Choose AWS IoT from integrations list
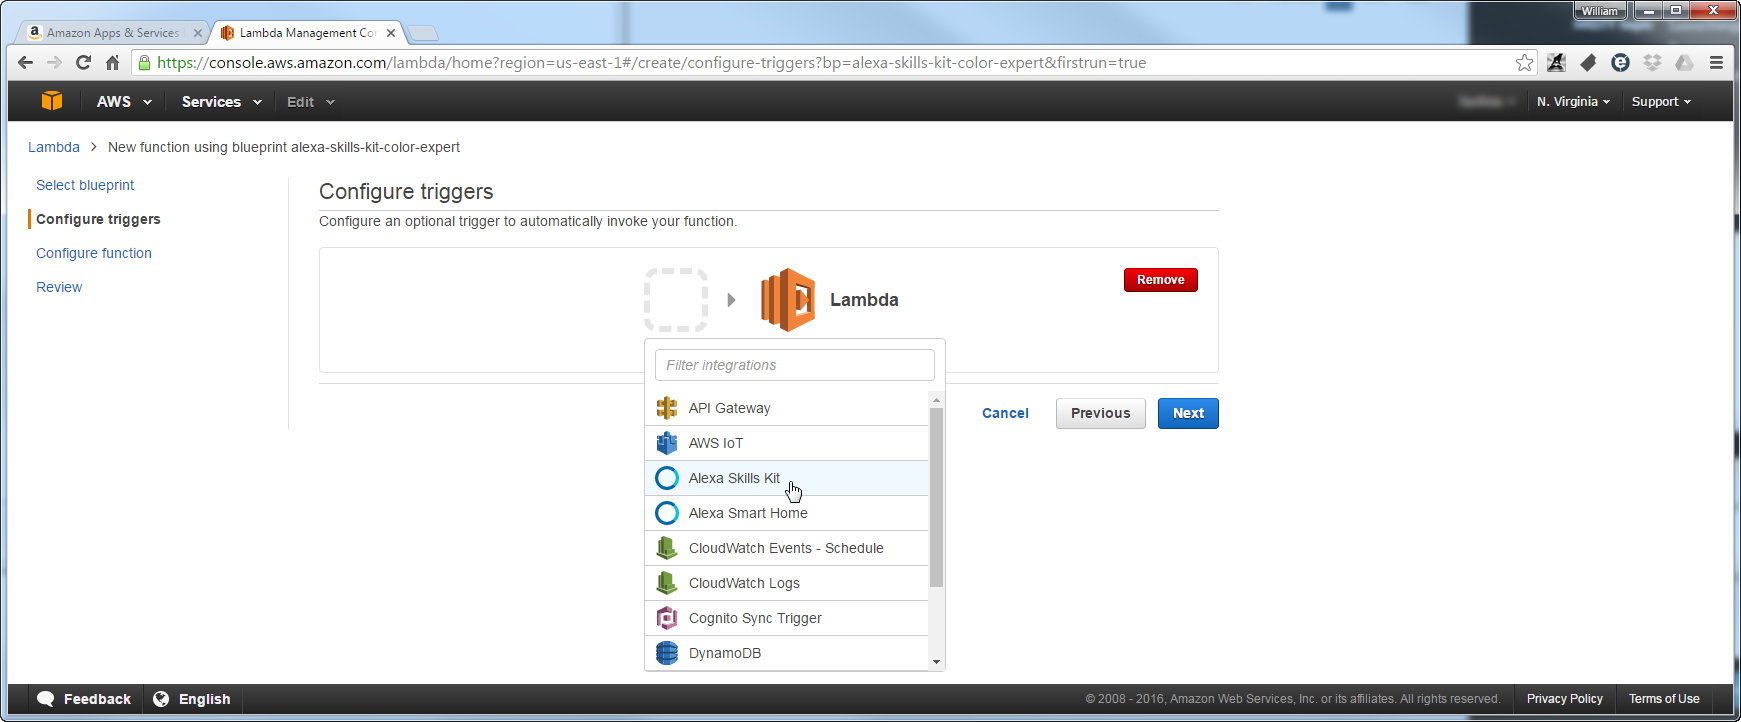 pos(787,443)
